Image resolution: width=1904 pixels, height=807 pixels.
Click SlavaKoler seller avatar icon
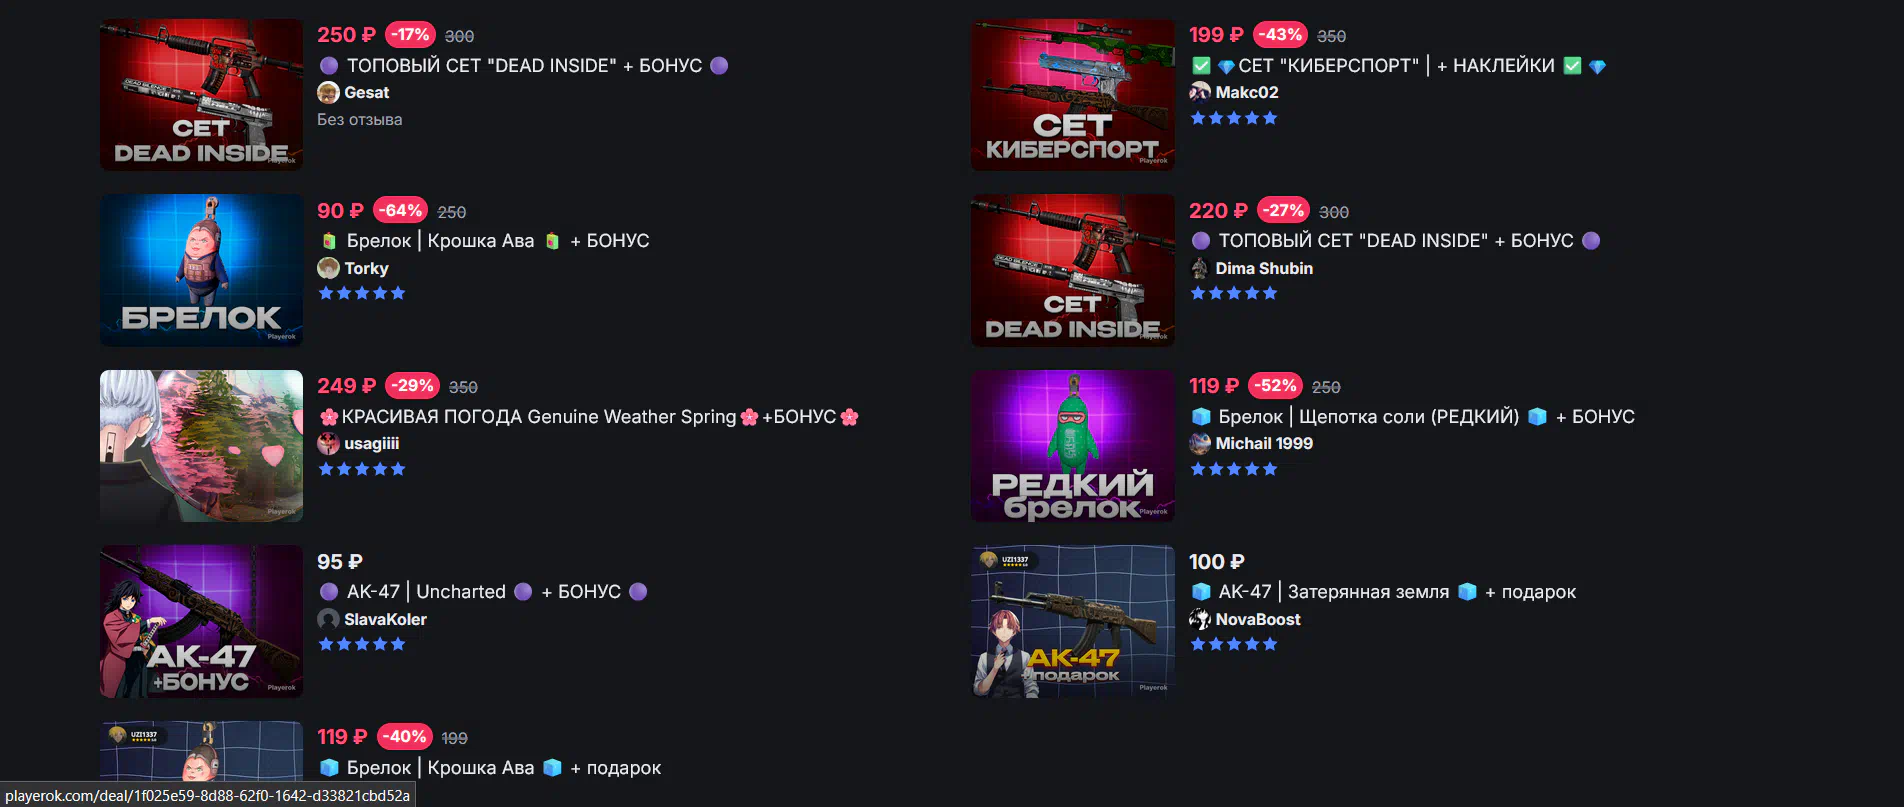click(328, 619)
